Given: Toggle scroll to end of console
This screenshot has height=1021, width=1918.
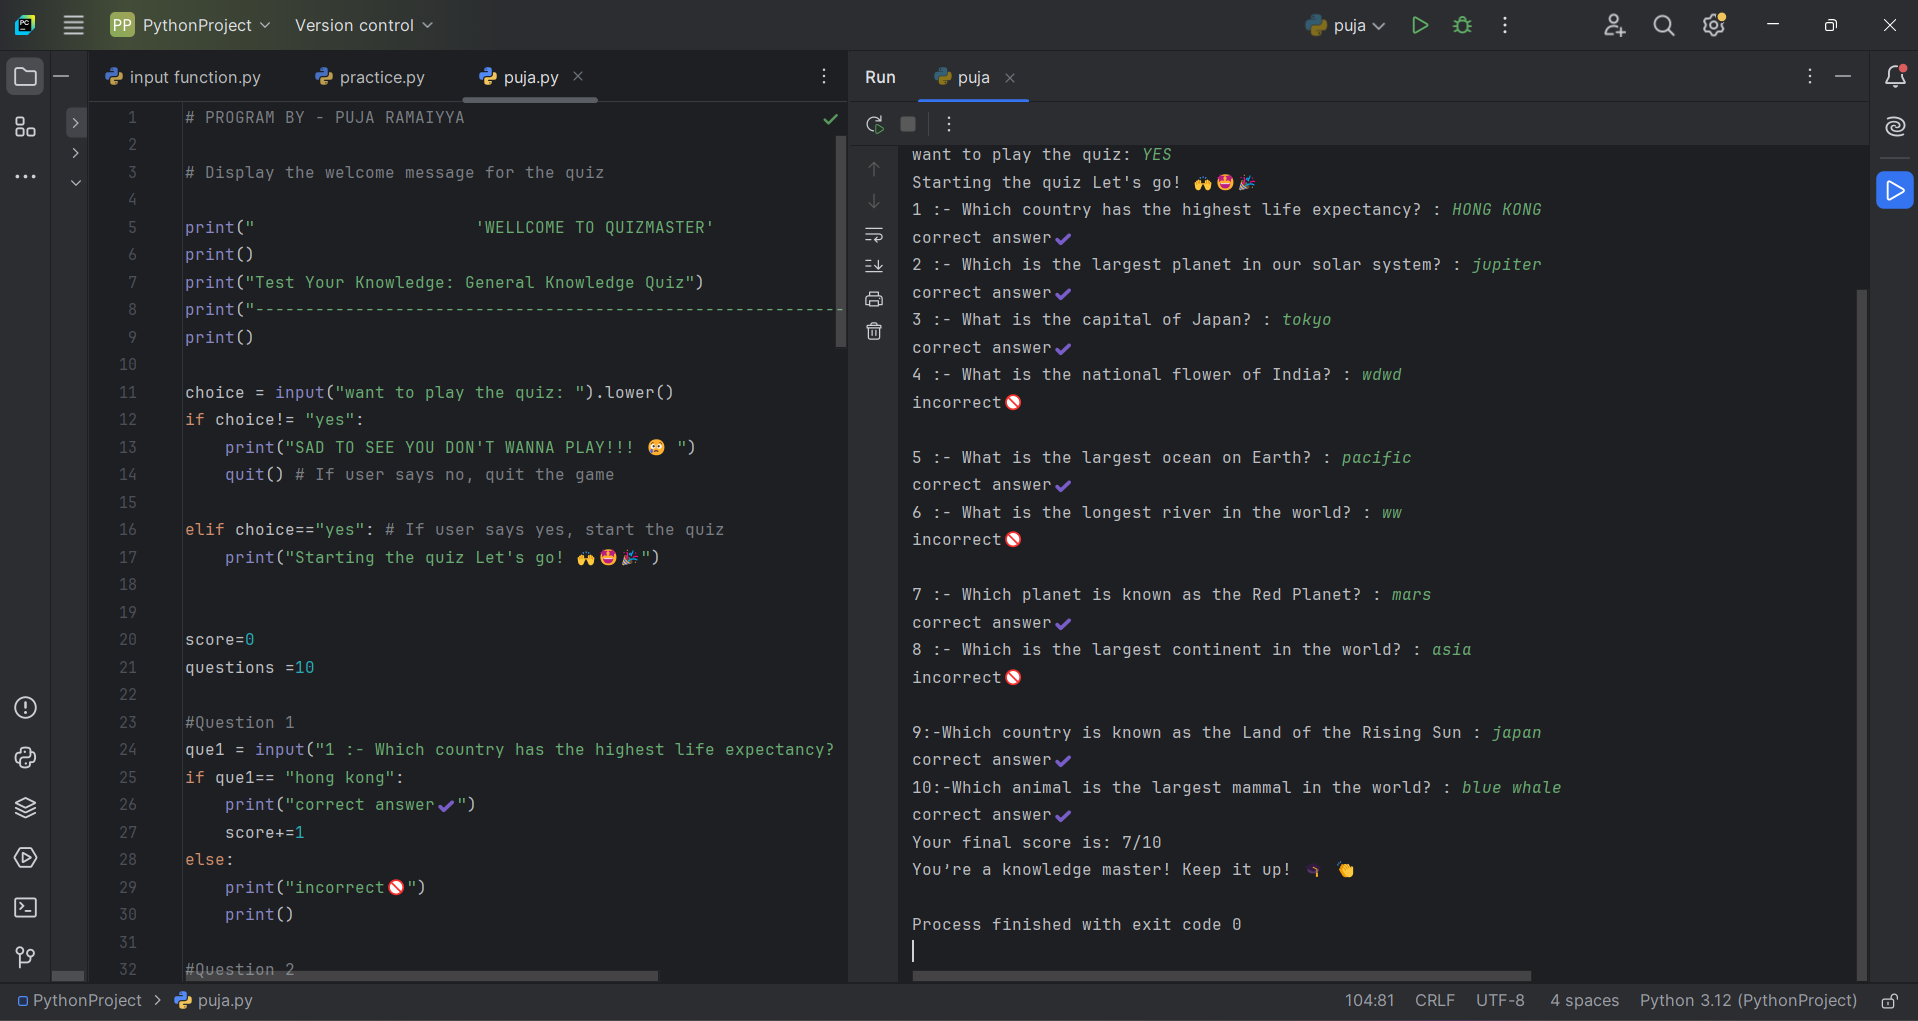Looking at the screenshot, I should pos(874,266).
